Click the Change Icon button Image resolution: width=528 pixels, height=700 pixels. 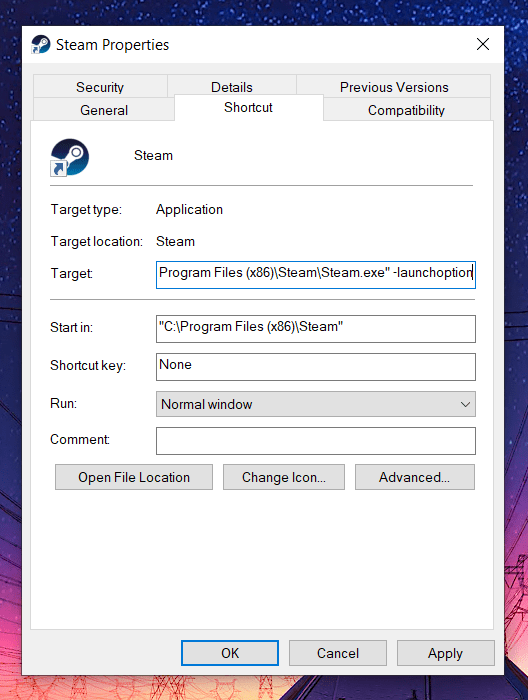pyautogui.click(x=284, y=477)
